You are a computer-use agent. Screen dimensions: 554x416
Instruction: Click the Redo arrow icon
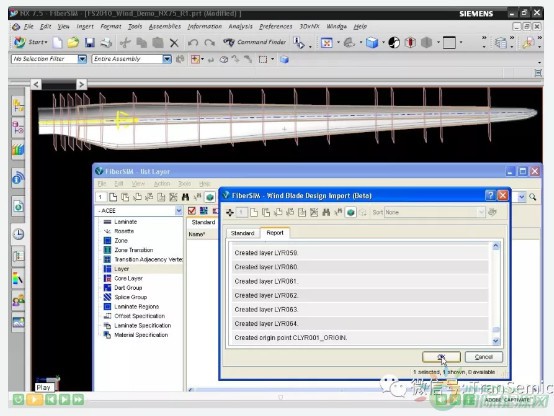[x=210, y=43]
